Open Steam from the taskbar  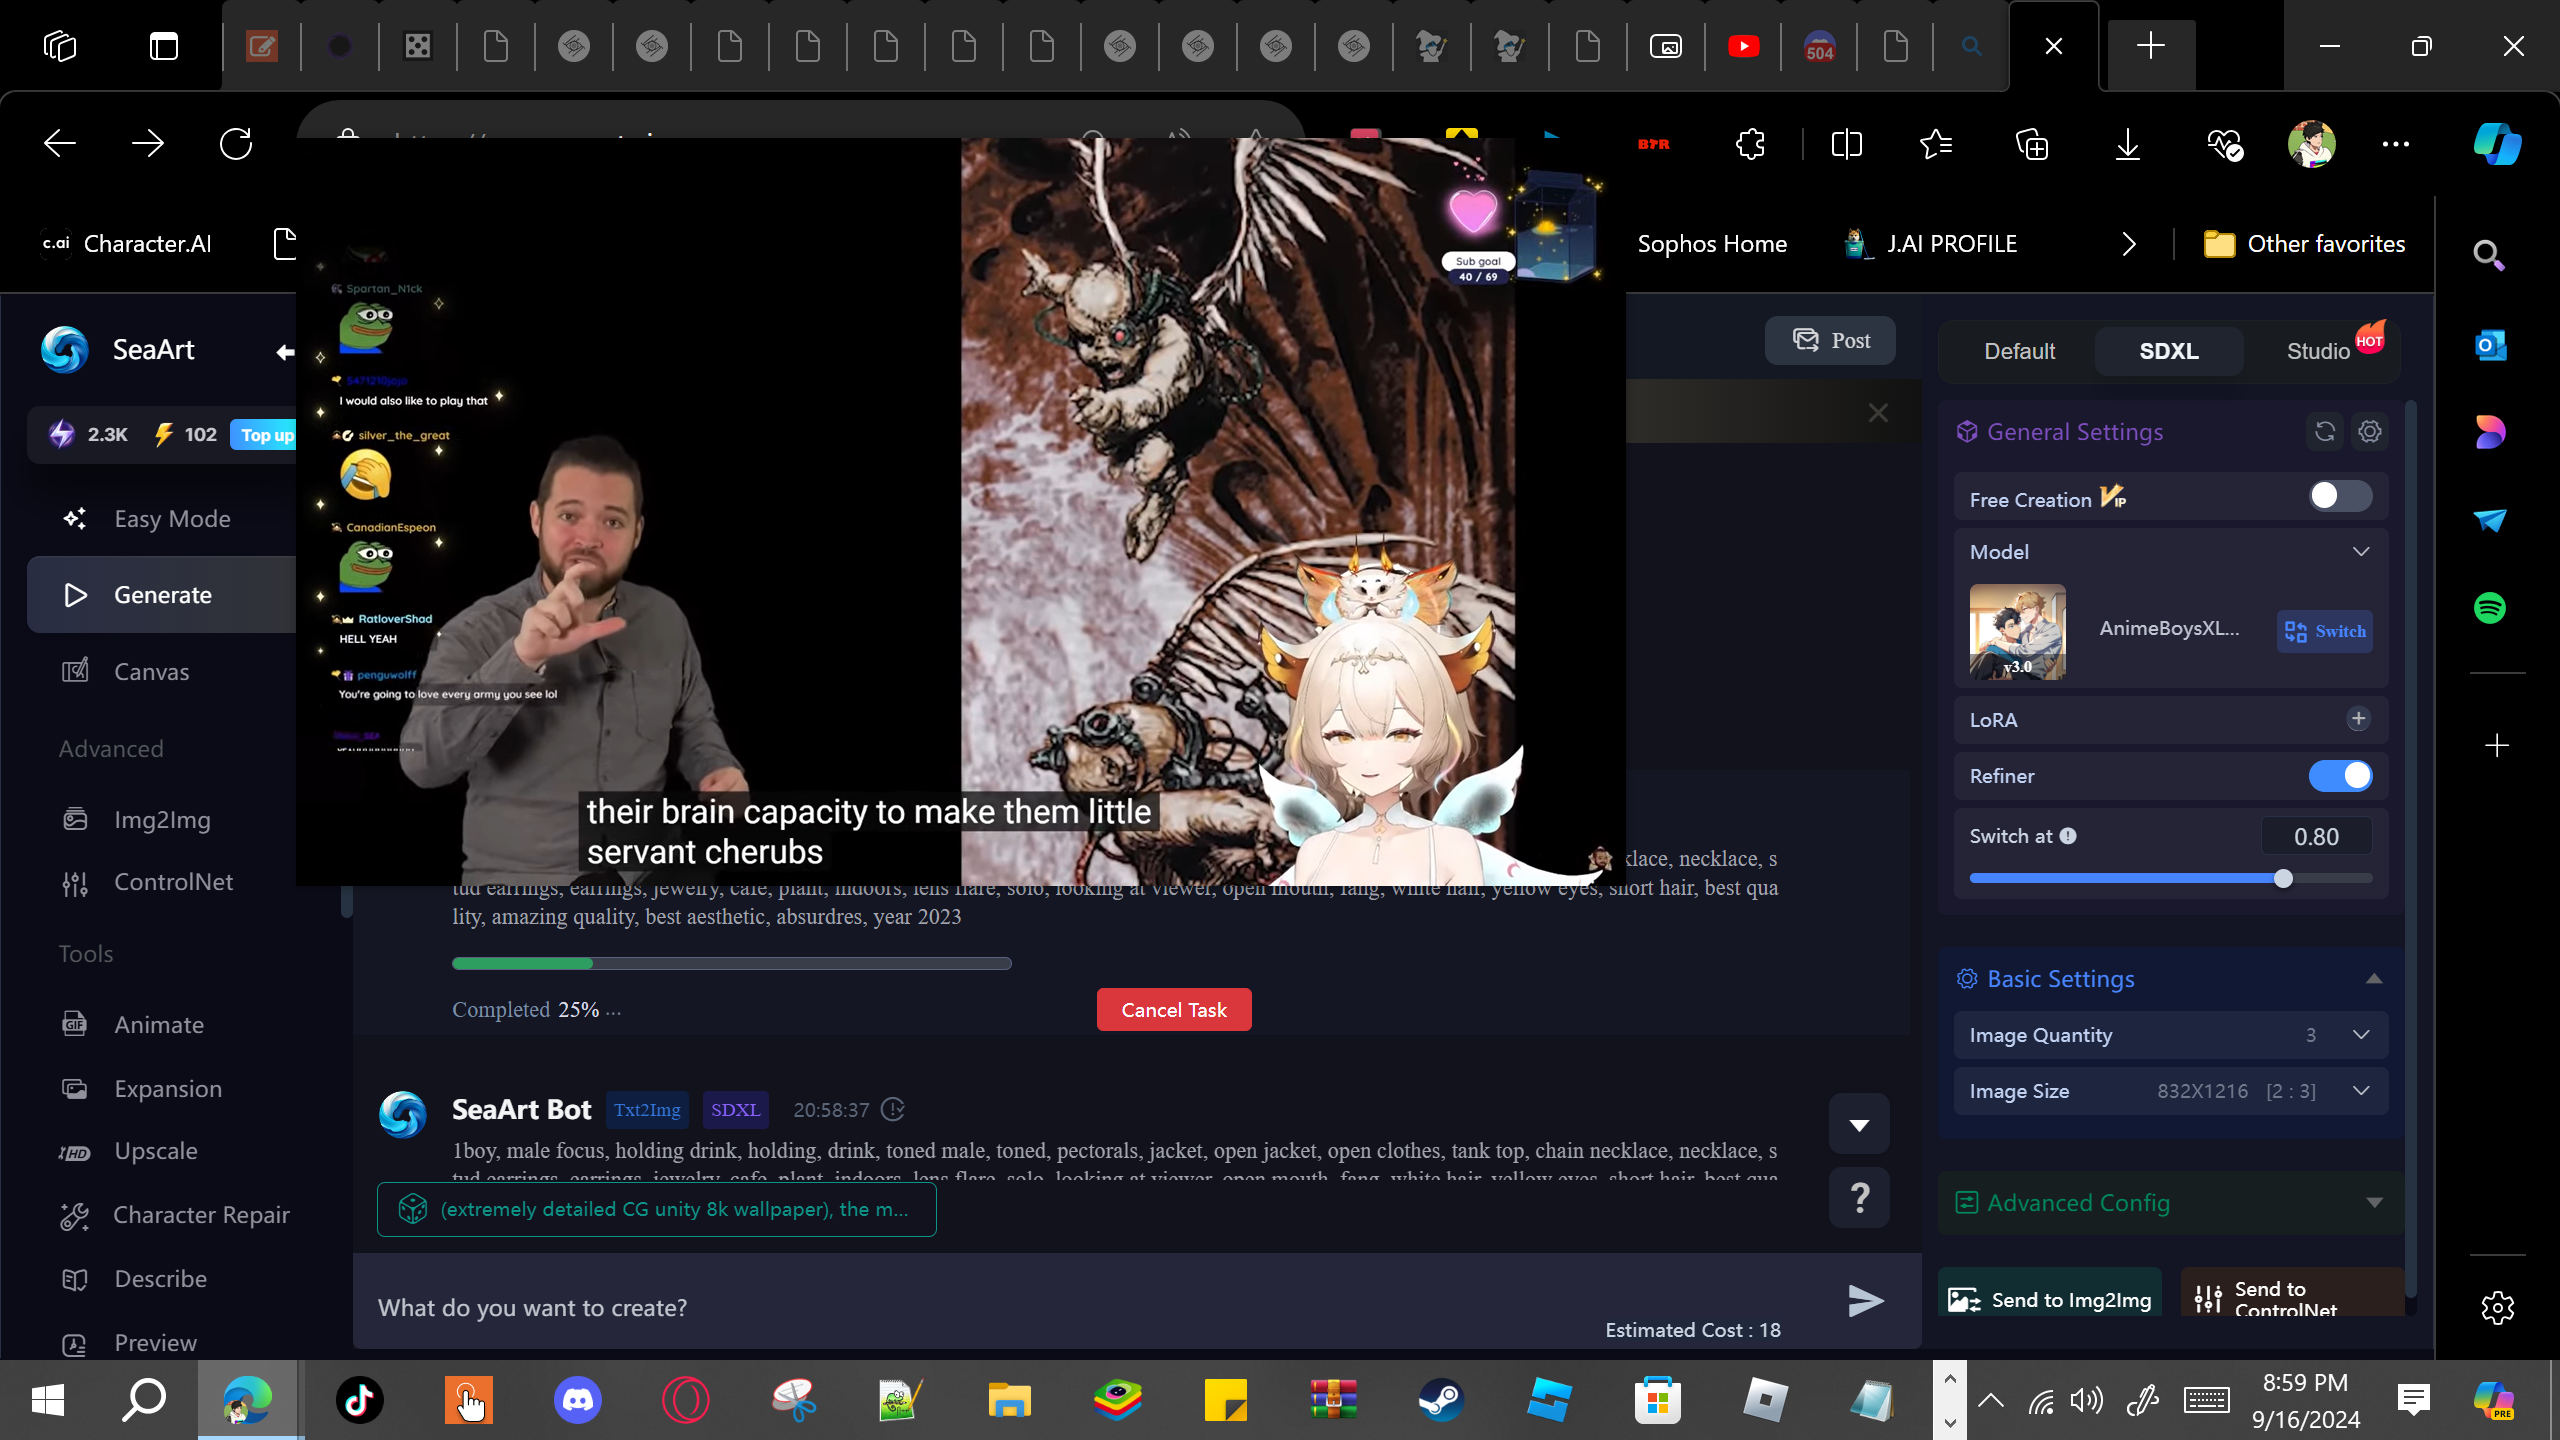coord(1441,1400)
